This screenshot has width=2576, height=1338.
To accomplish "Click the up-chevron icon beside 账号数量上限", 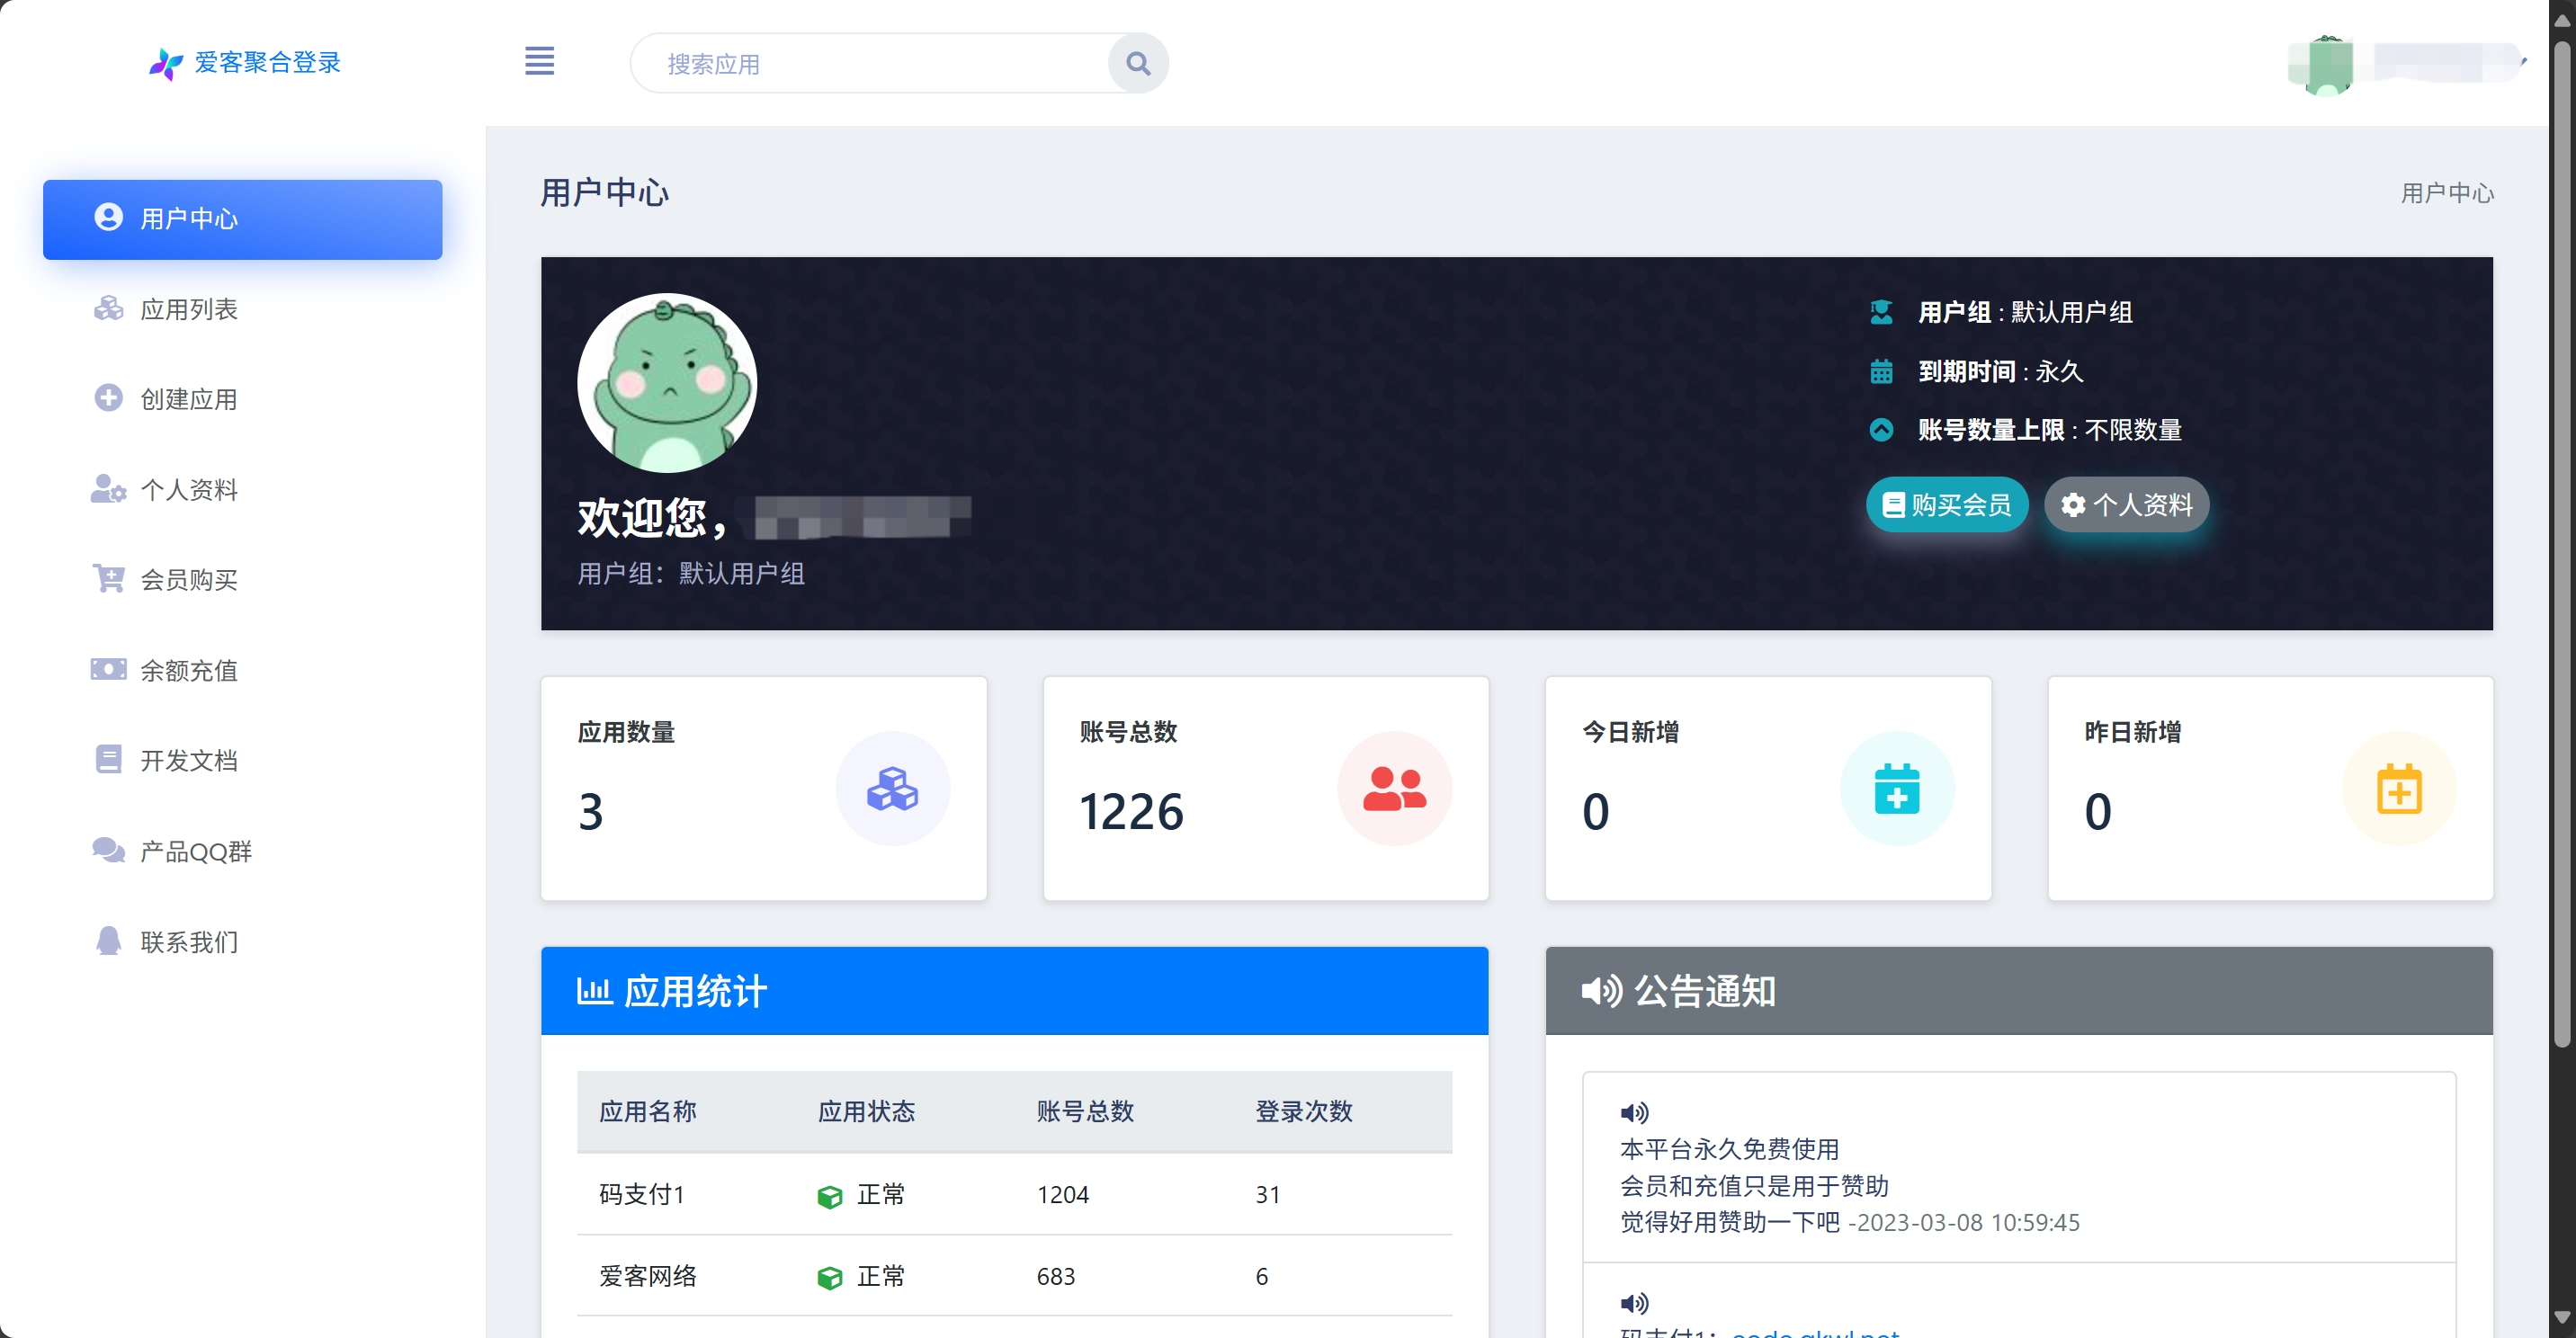I will point(1881,430).
